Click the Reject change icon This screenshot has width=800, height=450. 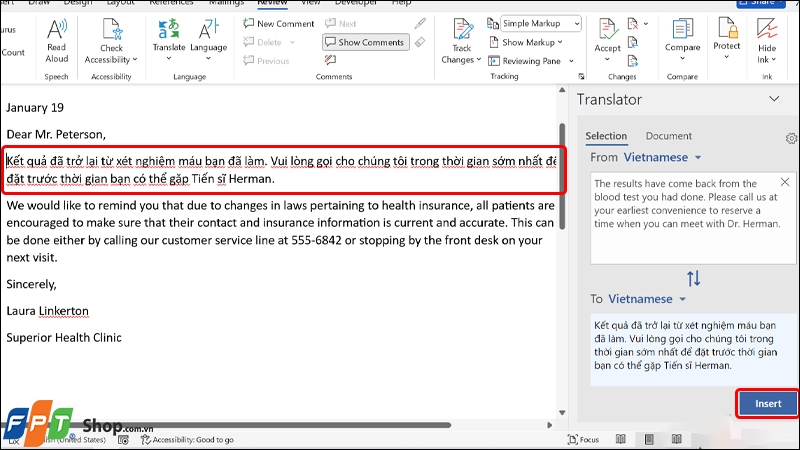[633, 23]
